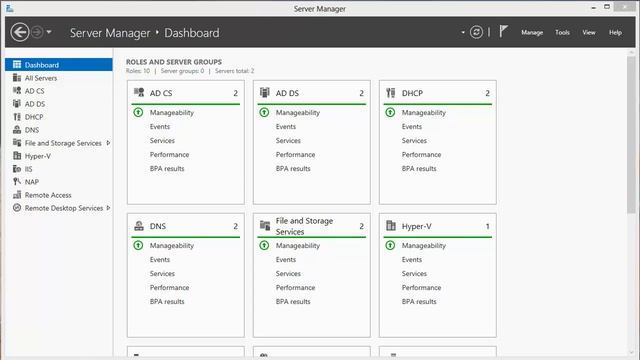Click the DNS tile icon
640x360 pixels.
pos(139,226)
